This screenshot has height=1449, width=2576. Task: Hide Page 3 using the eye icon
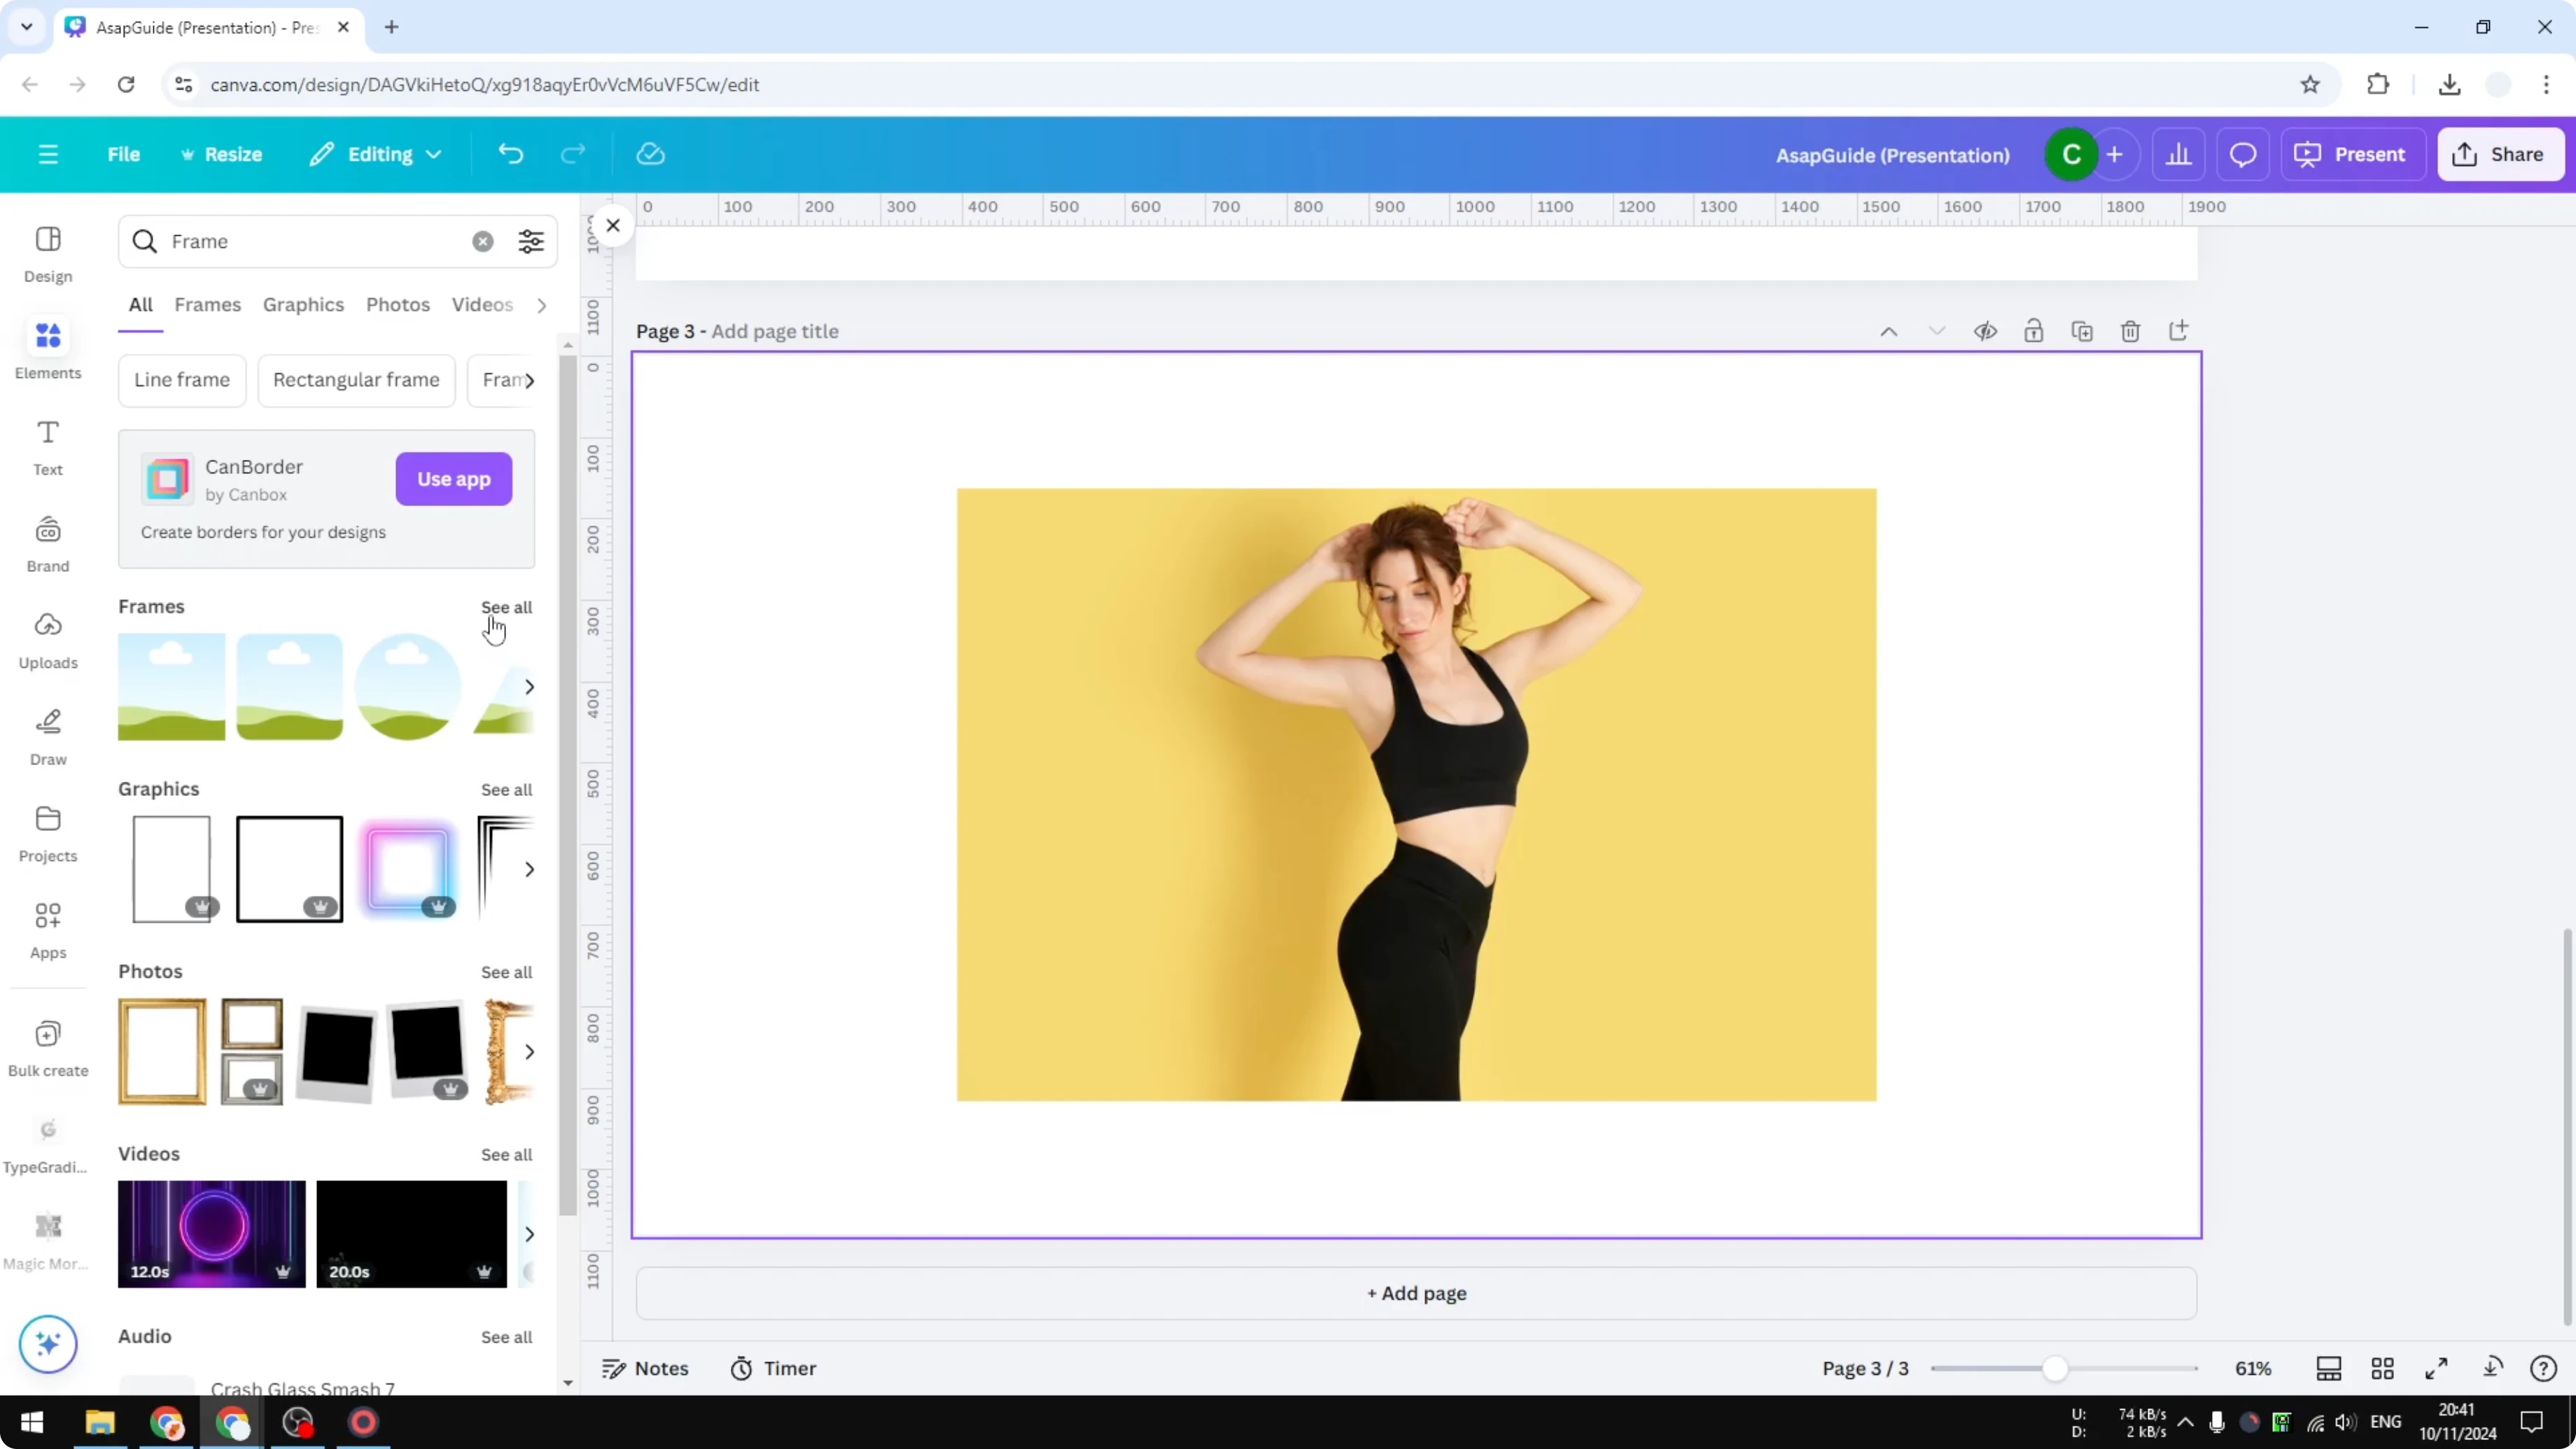(1986, 331)
